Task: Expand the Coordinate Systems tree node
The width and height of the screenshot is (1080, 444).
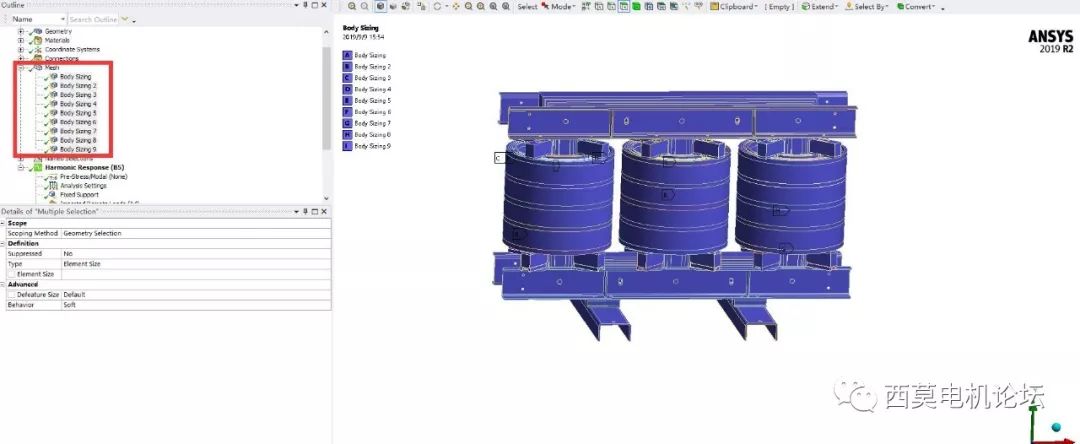Action: (21, 49)
